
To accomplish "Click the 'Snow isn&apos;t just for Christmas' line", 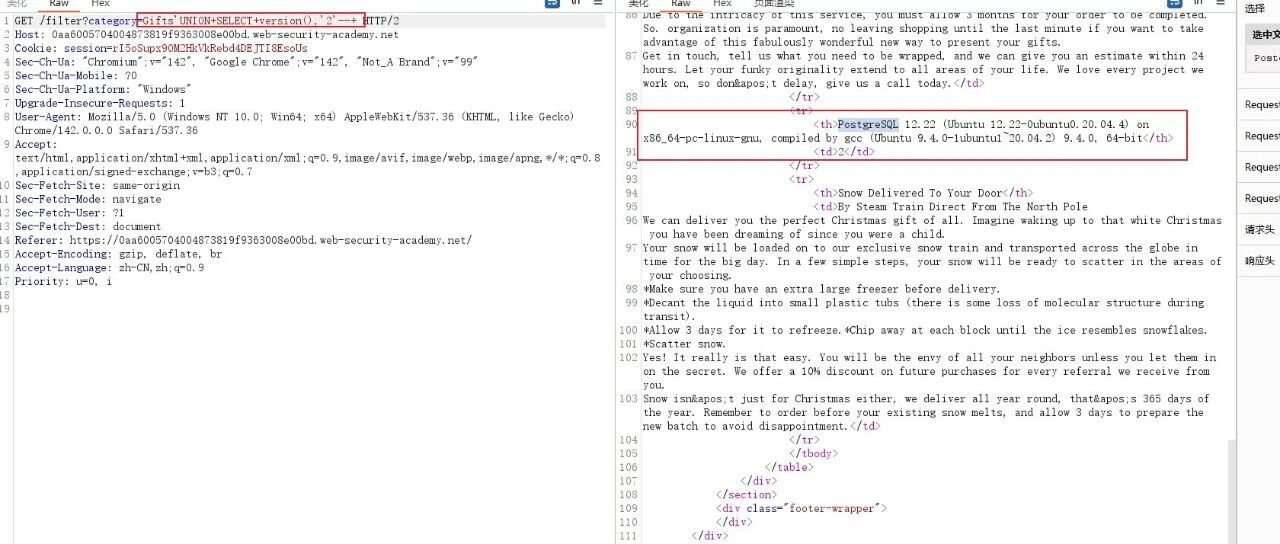I will [926, 412].
